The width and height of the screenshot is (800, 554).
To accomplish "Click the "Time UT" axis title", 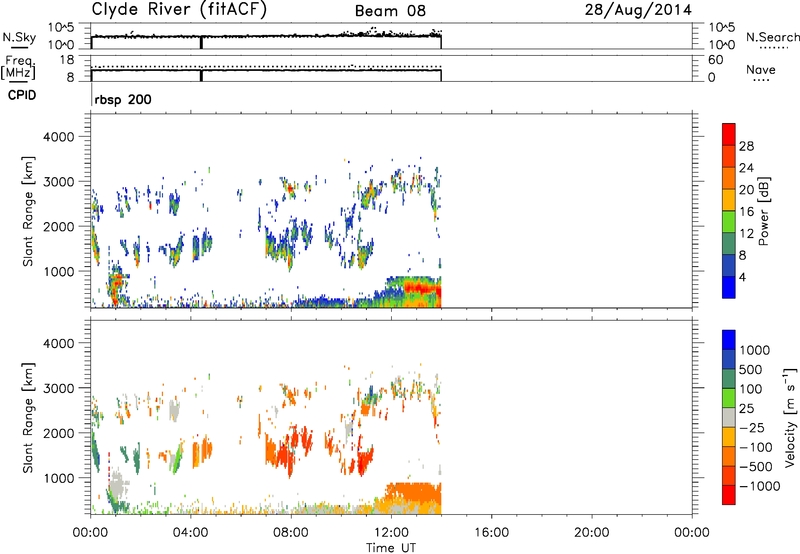I will (391, 548).
